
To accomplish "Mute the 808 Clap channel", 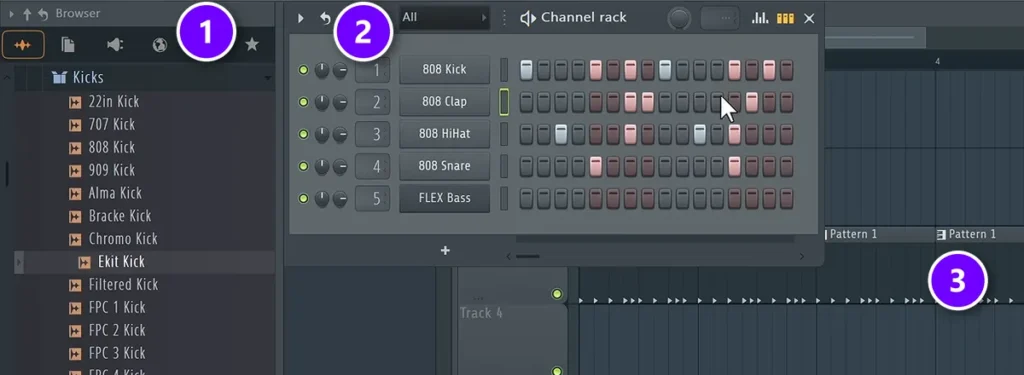I will 303,102.
